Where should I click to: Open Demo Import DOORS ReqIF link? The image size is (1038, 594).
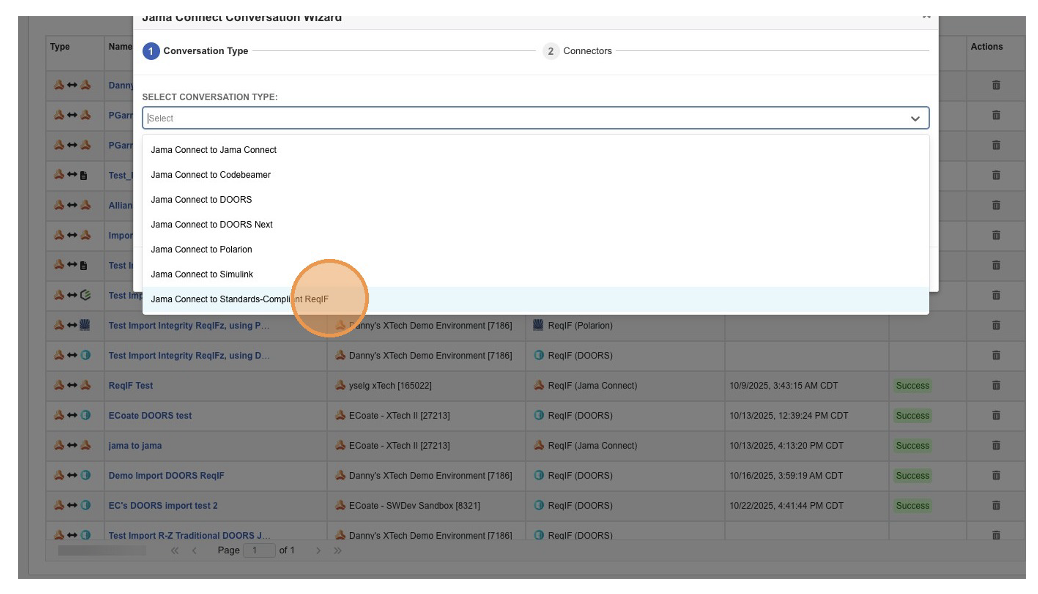(166, 475)
